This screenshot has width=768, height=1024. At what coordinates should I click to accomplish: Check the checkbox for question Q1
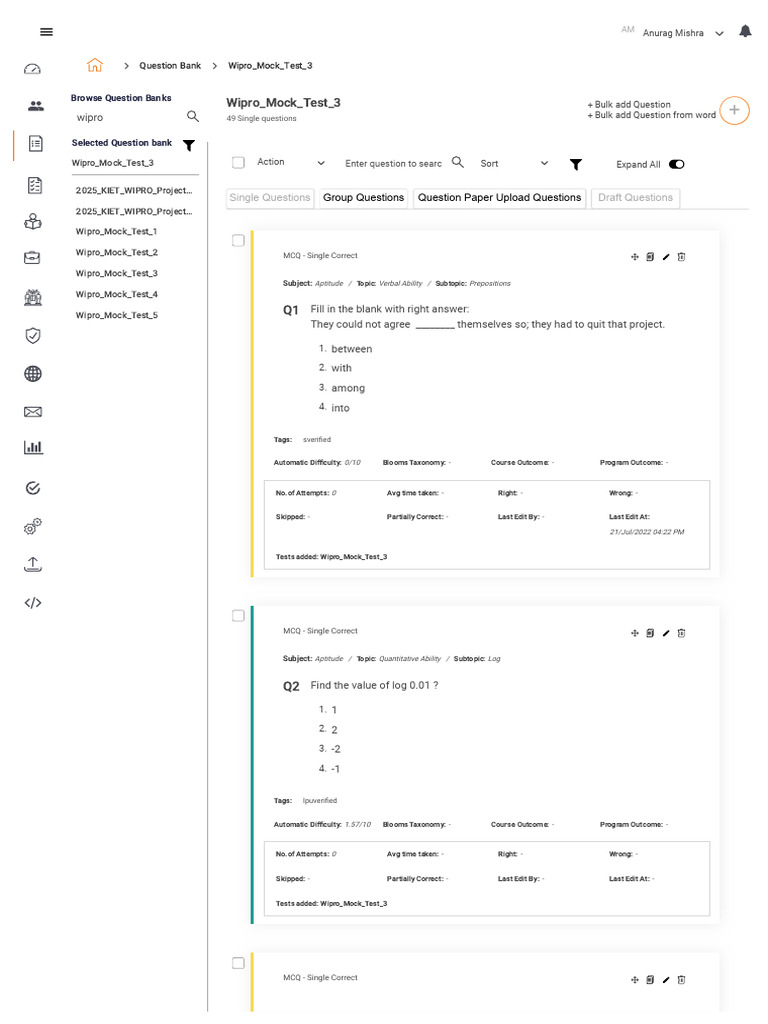(x=238, y=240)
